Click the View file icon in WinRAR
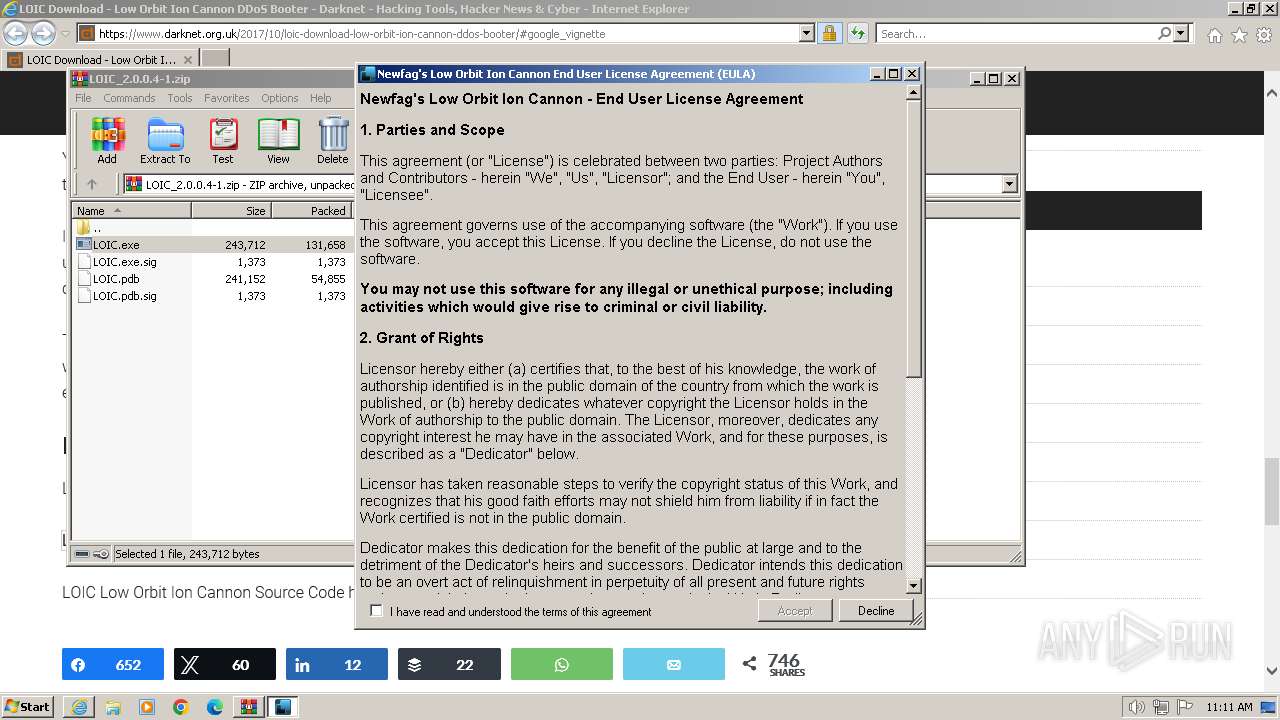This screenshot has width=1280, height=720. [278, 140]
